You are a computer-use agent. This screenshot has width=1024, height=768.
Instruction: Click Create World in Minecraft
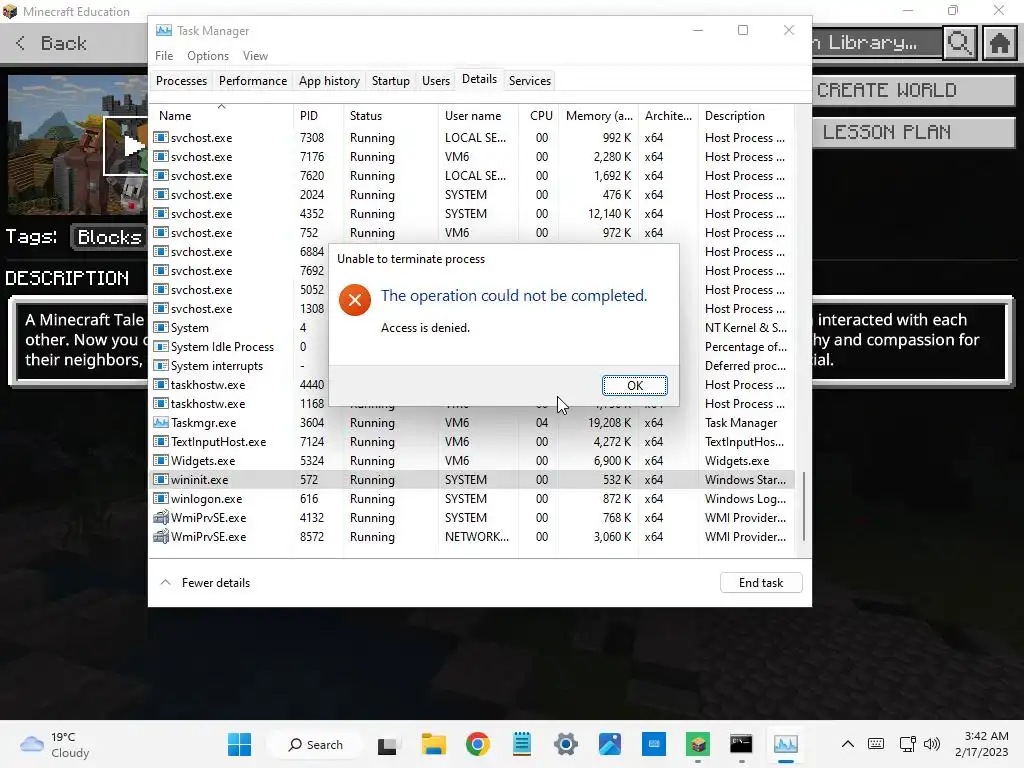(914, 90)
